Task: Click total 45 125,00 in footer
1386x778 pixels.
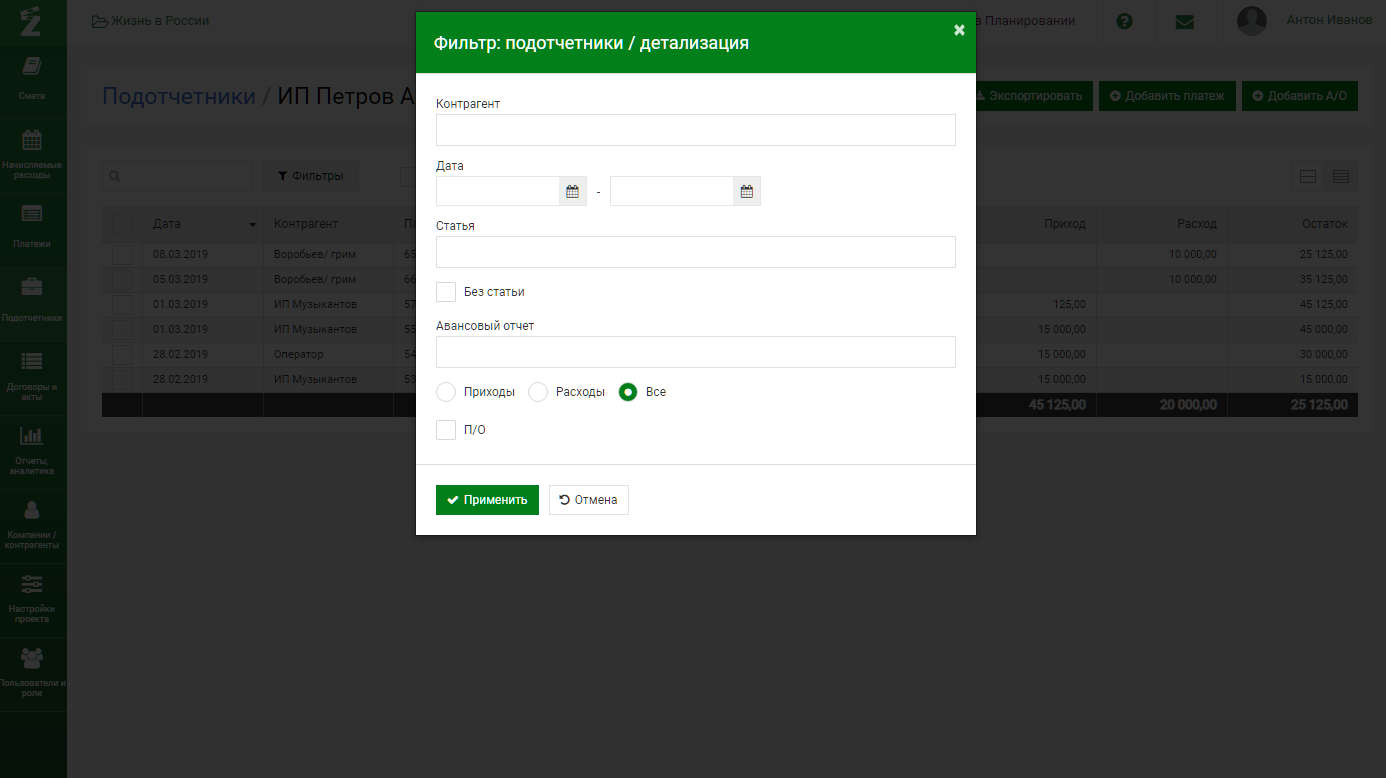Action: point(1057,405)
